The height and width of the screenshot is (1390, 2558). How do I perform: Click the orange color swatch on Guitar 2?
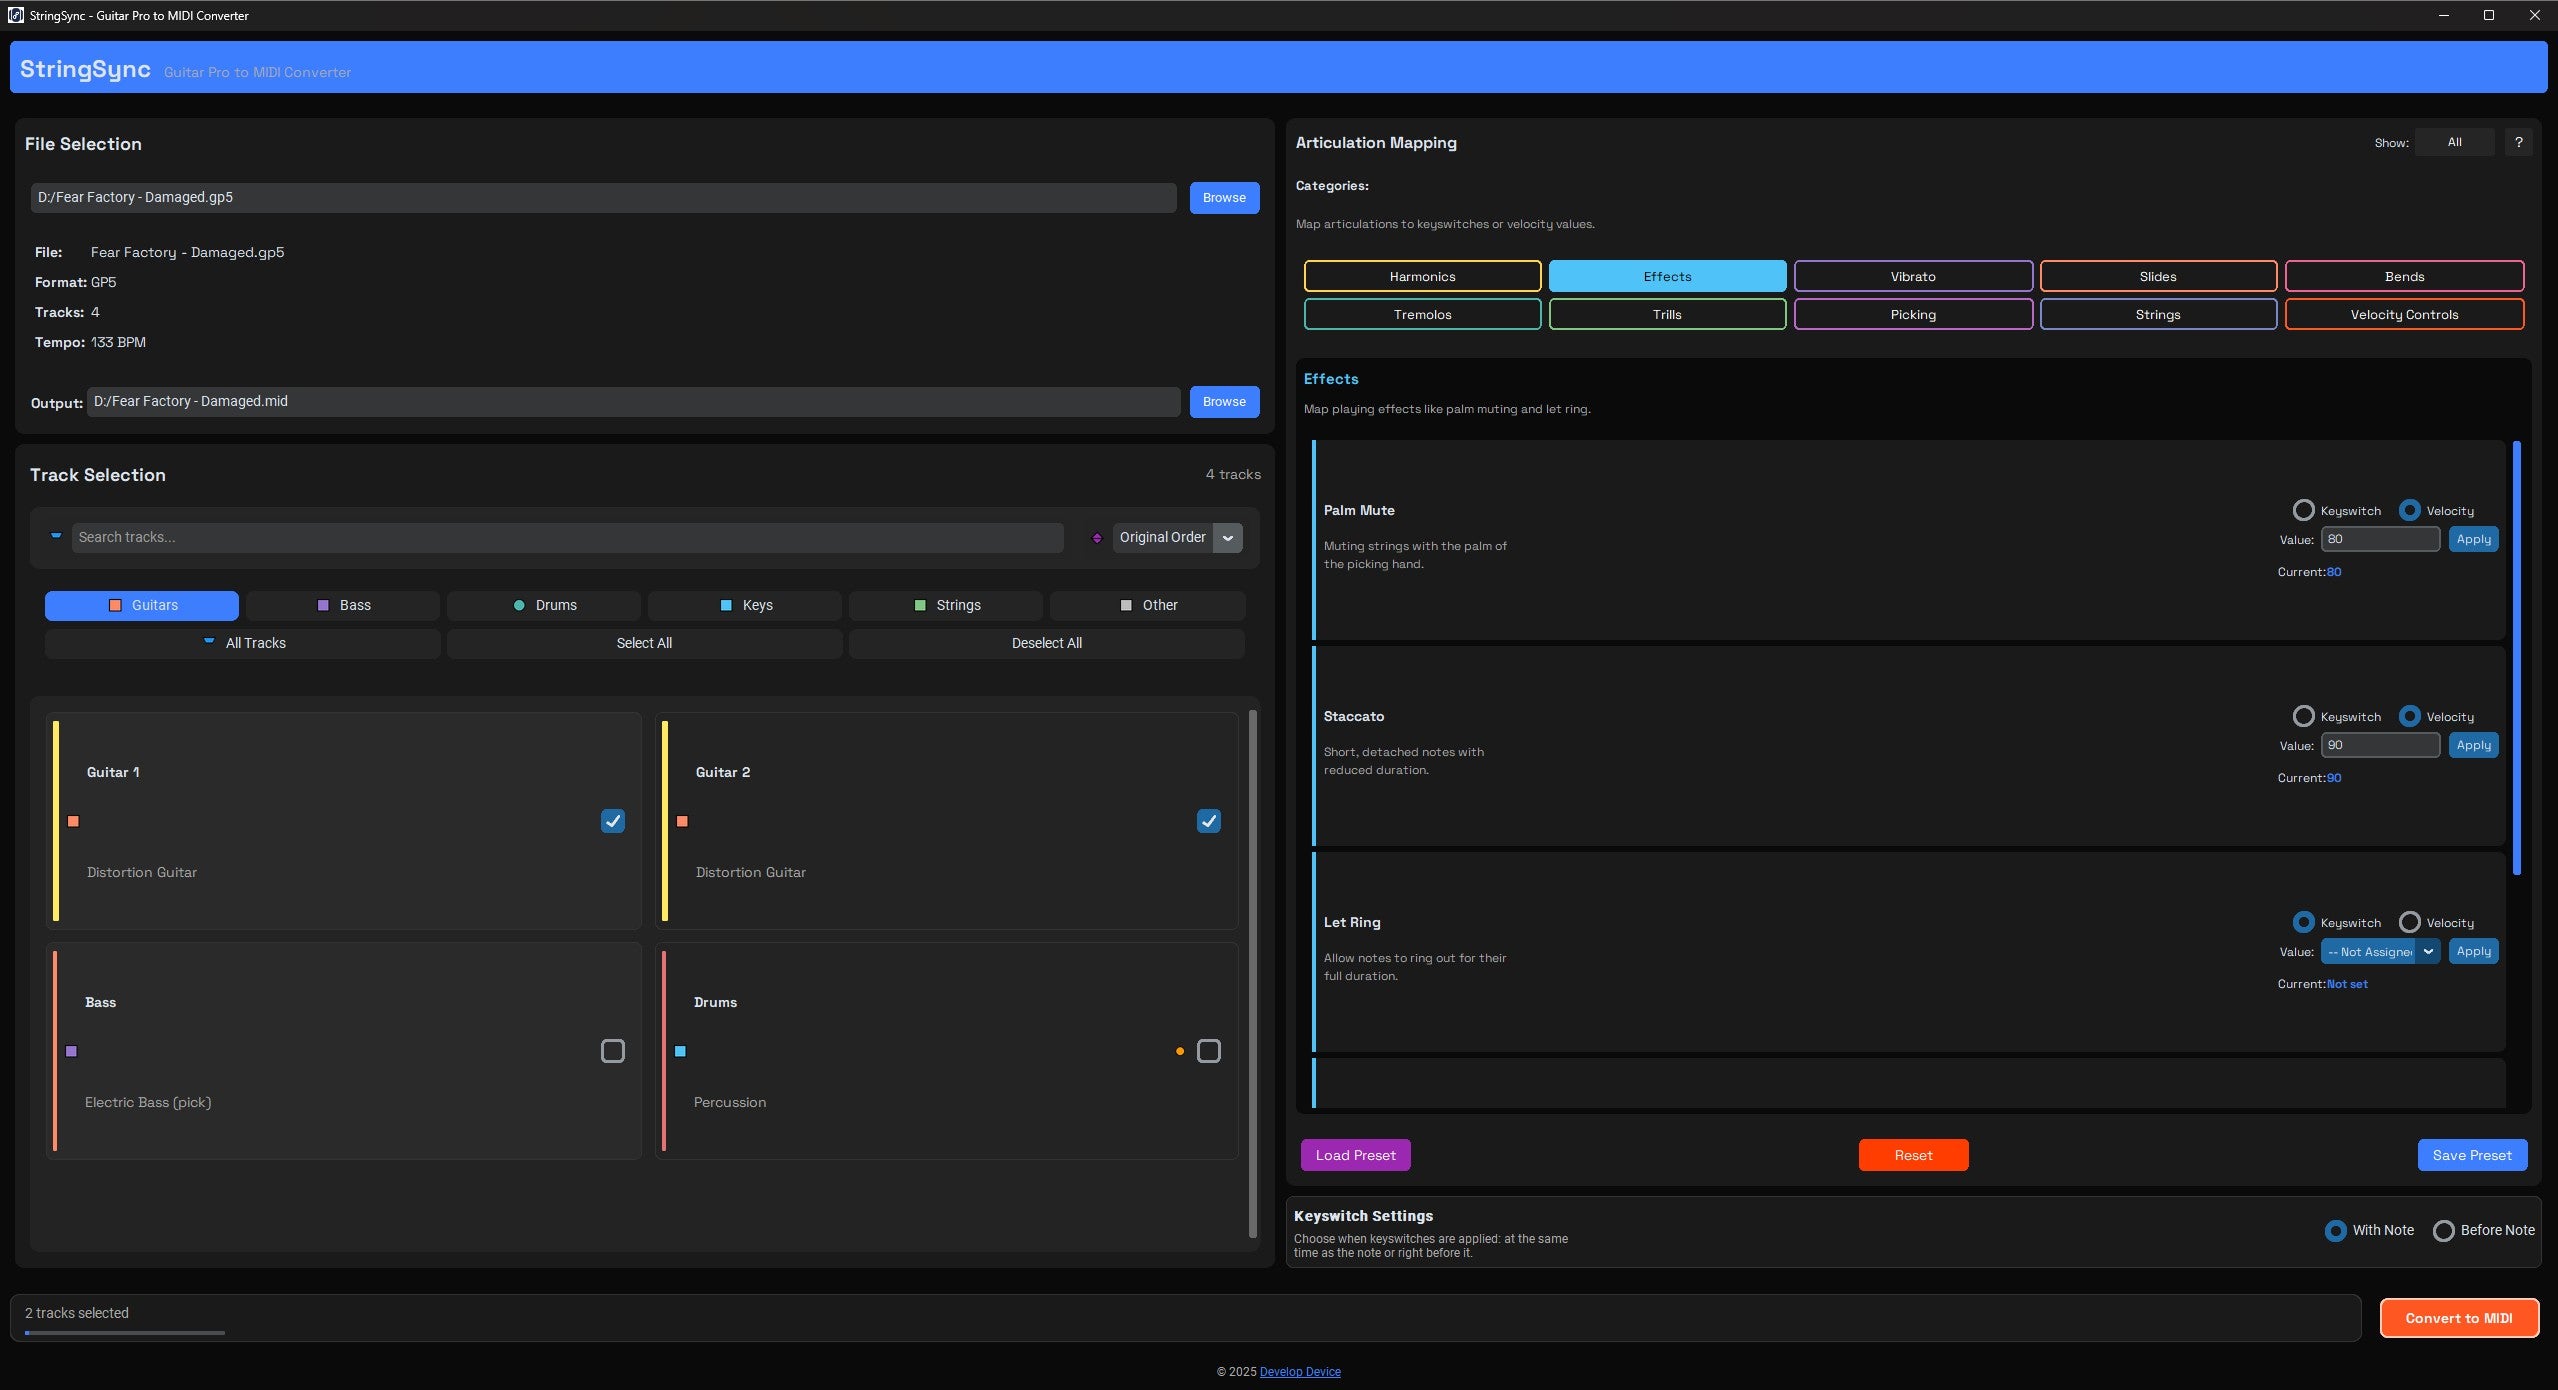pos(683,821)
